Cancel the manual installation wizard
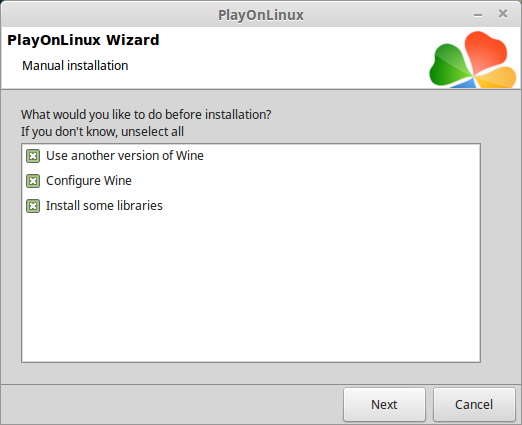 [x=474, y=404]
